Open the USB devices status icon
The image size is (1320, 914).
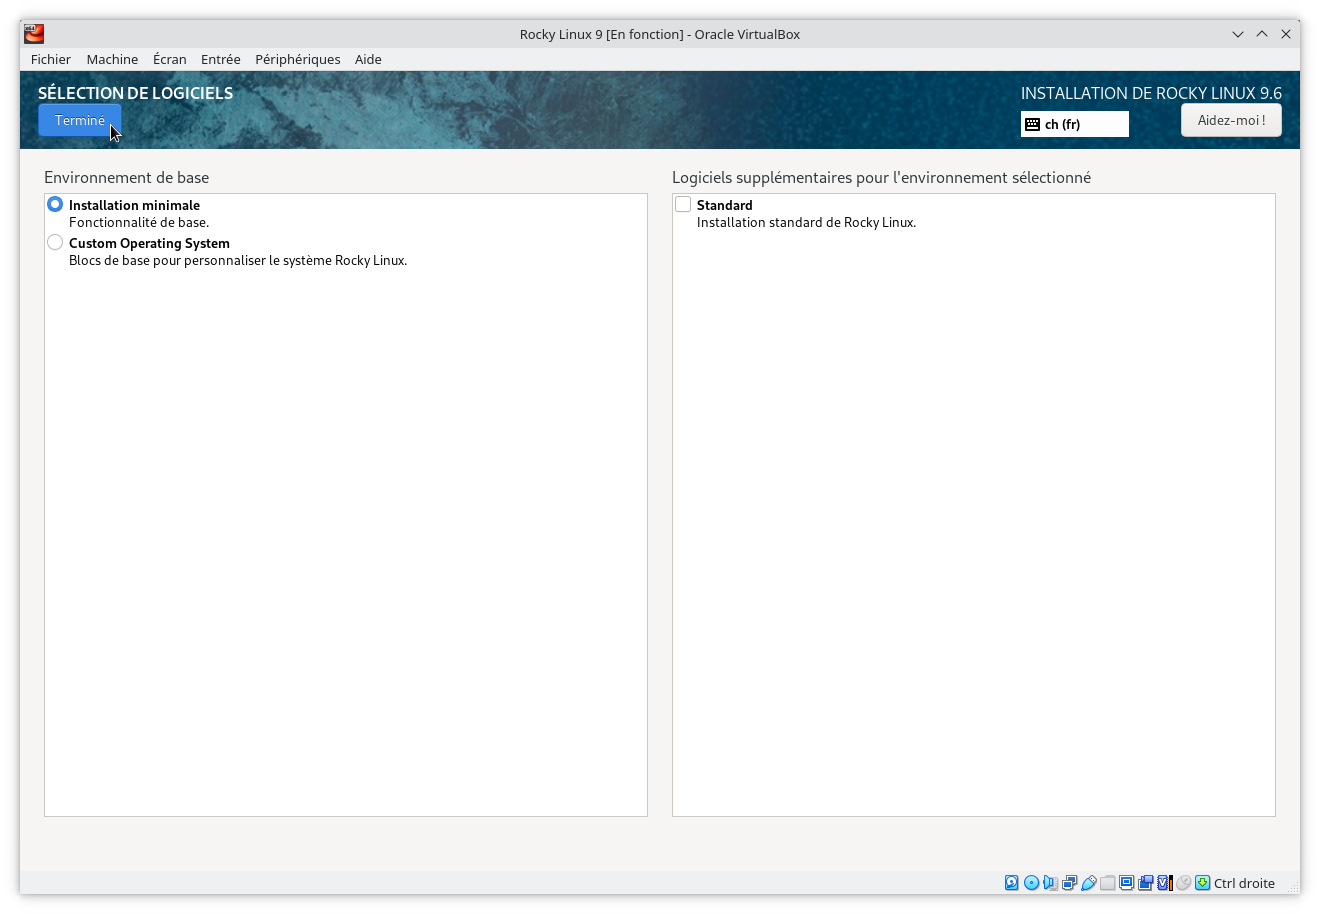pos(1090,883)
